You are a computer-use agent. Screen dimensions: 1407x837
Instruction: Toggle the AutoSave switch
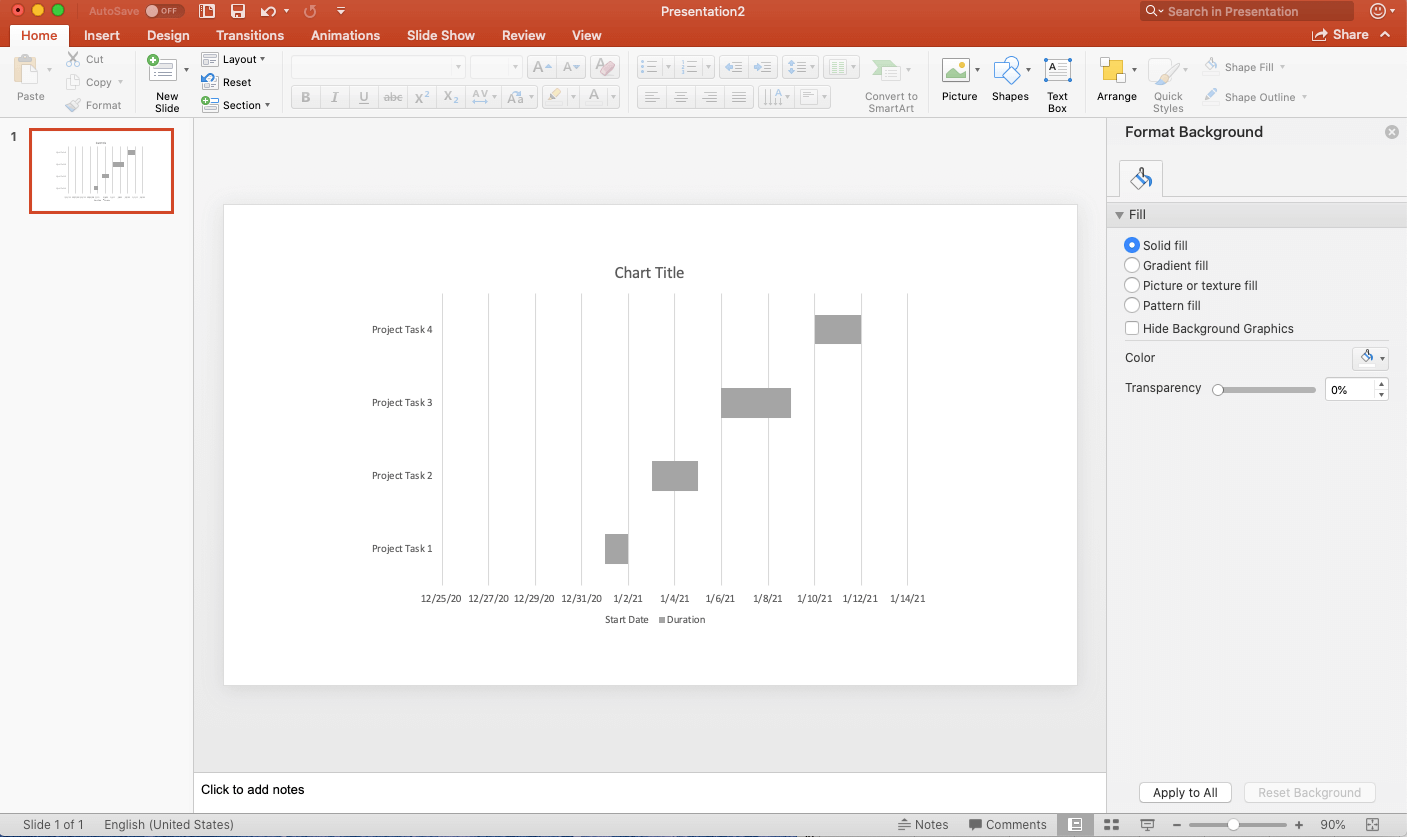(x=164, y=11)
